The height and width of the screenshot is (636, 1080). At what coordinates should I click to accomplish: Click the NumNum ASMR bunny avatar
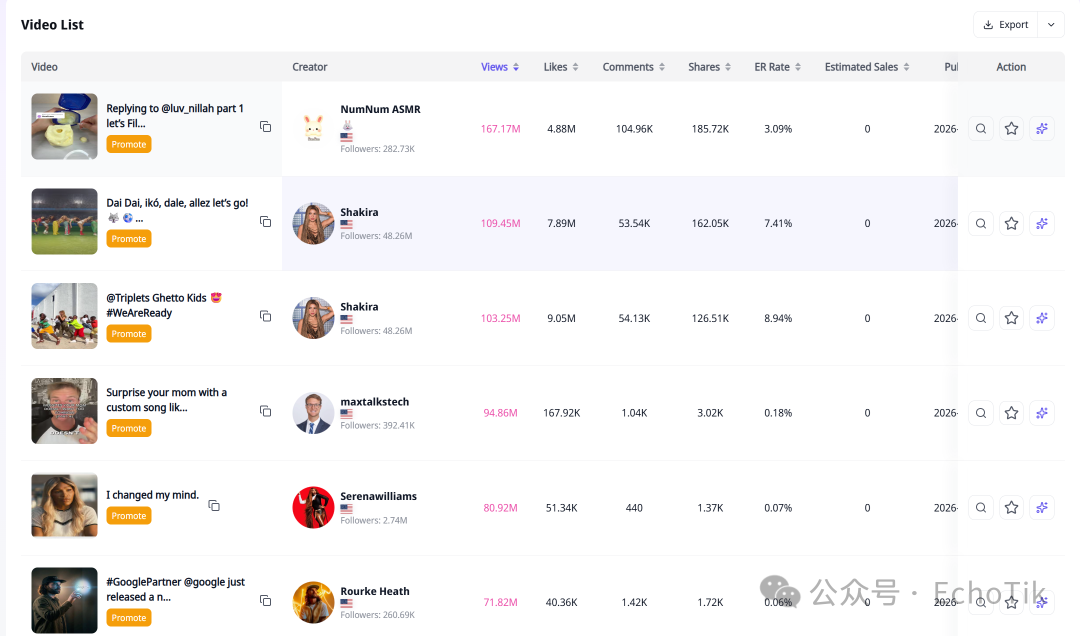[313, 129]
